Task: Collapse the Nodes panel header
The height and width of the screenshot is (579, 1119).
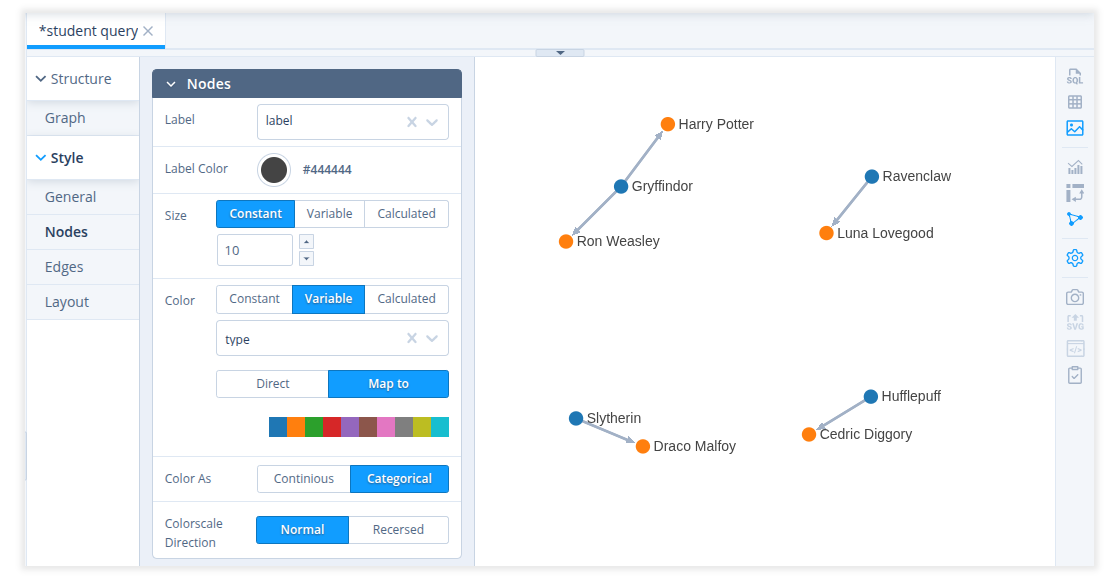Action: coord(170,83)
